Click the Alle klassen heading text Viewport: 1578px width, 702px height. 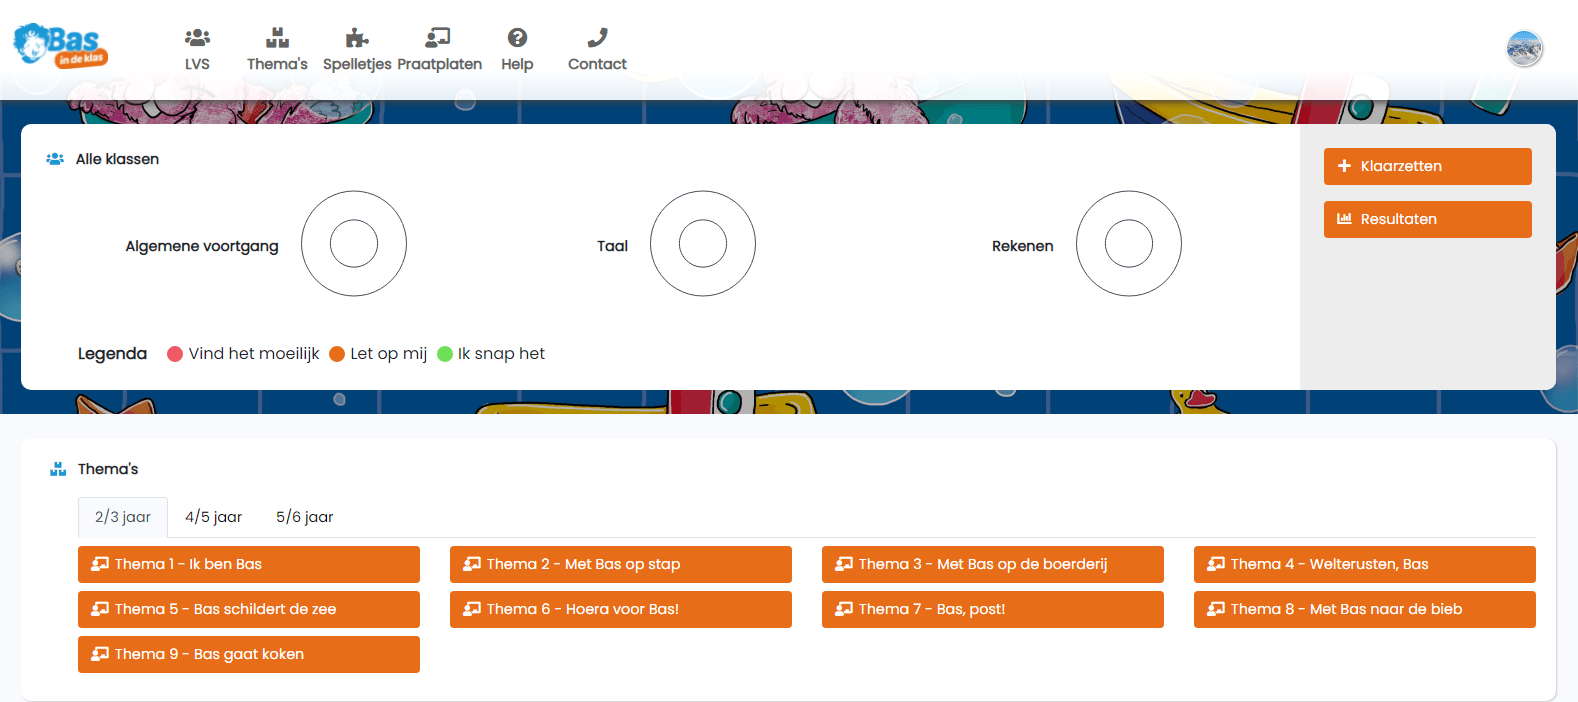click(x=117, y=159)
